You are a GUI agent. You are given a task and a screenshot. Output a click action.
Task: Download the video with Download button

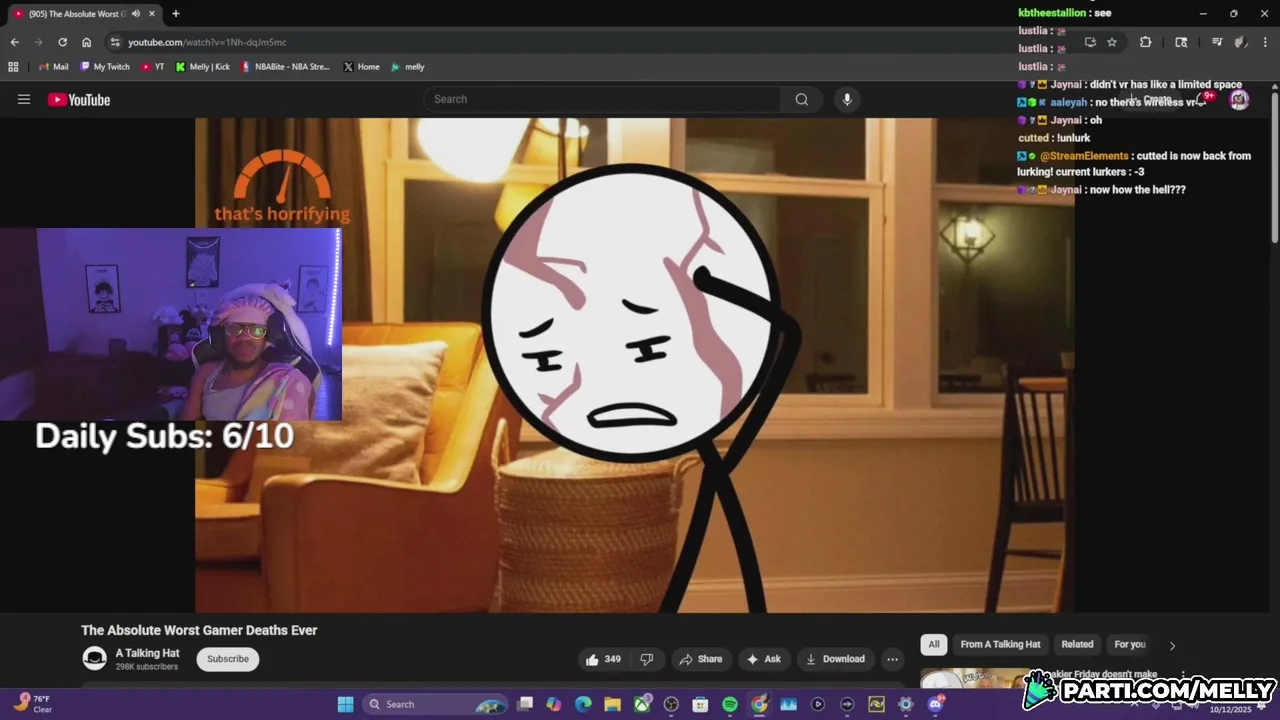(835, 659)
